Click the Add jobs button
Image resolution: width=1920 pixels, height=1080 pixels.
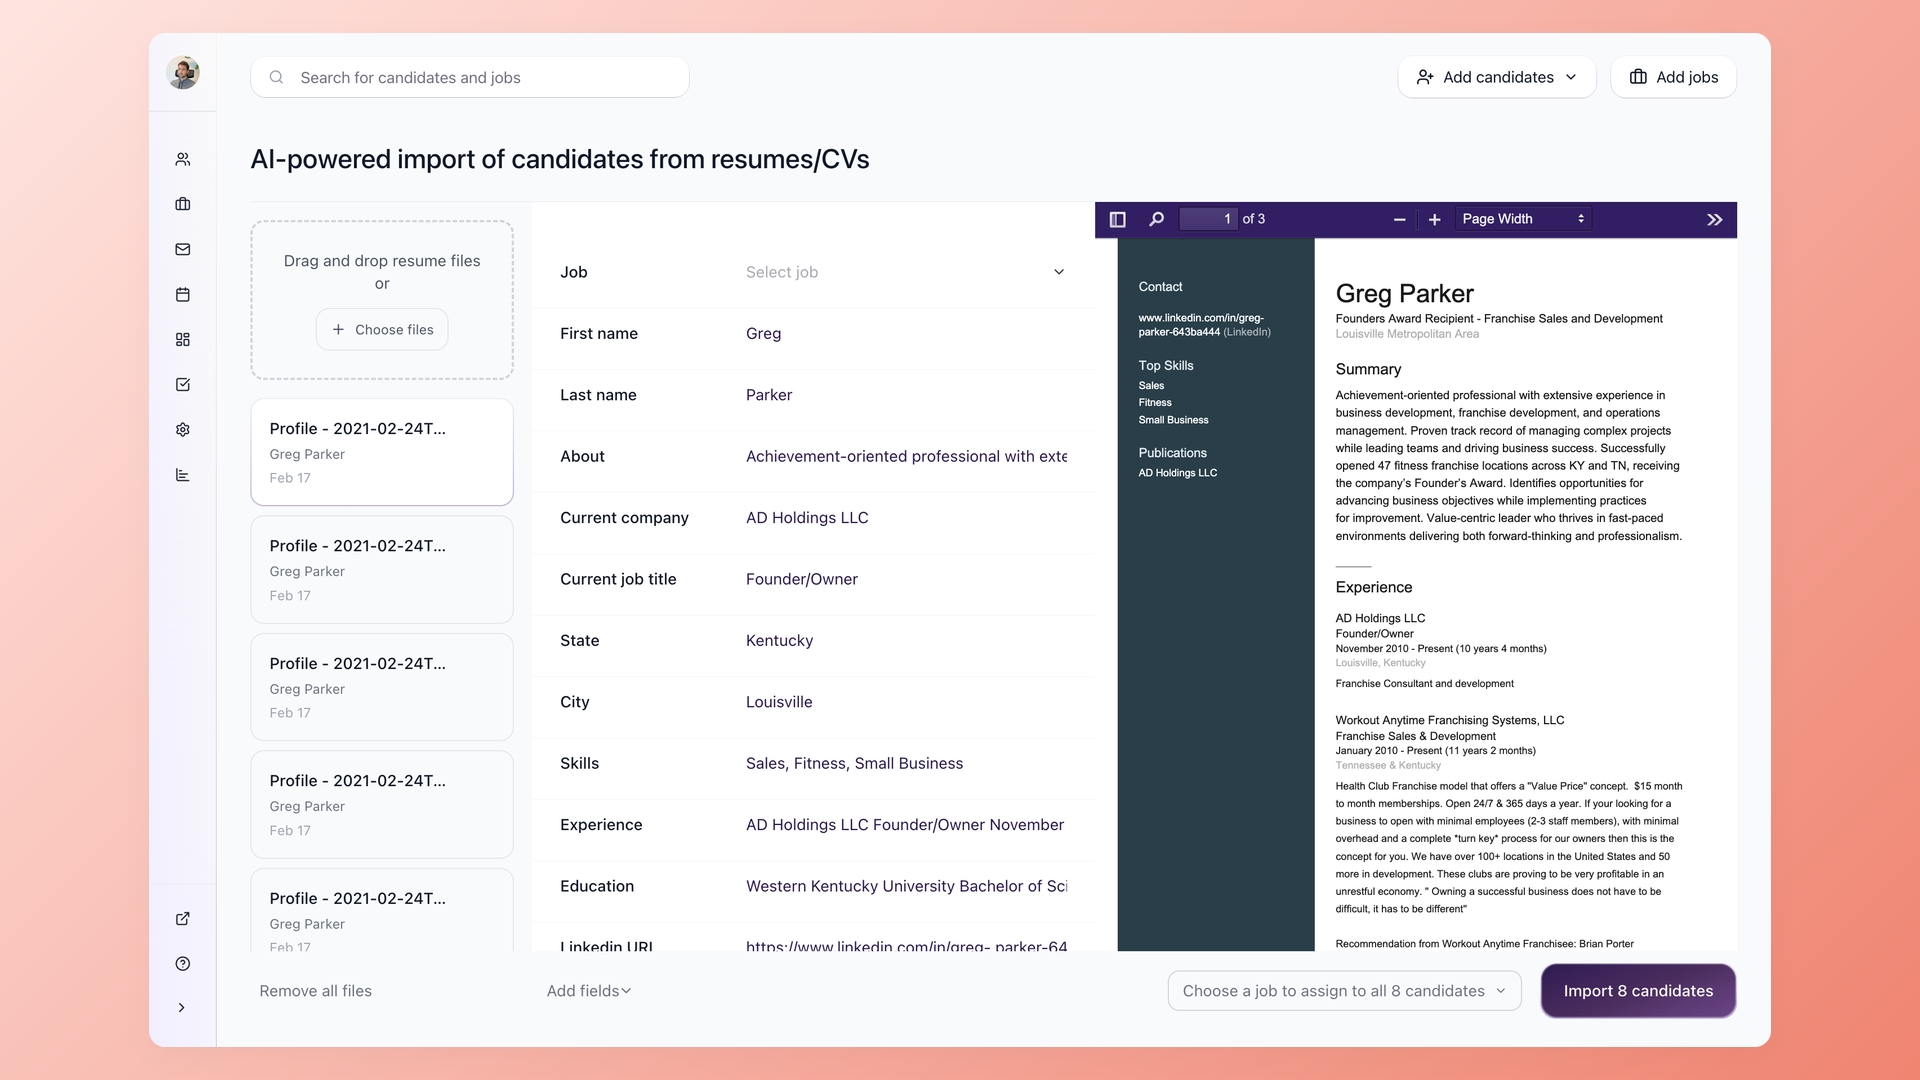coord(1673,77)
